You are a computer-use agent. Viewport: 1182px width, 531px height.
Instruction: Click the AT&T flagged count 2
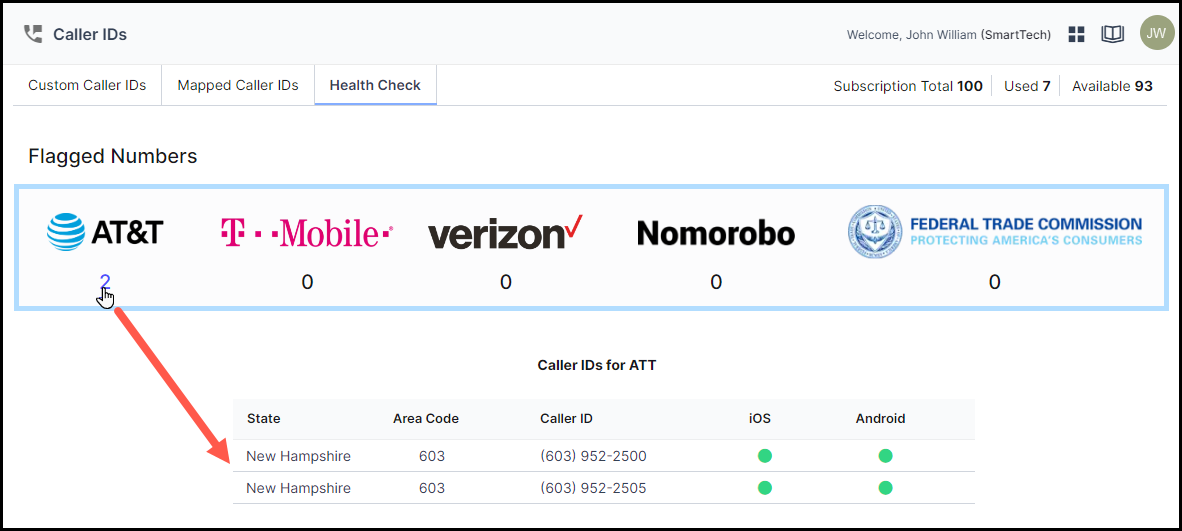105,282
